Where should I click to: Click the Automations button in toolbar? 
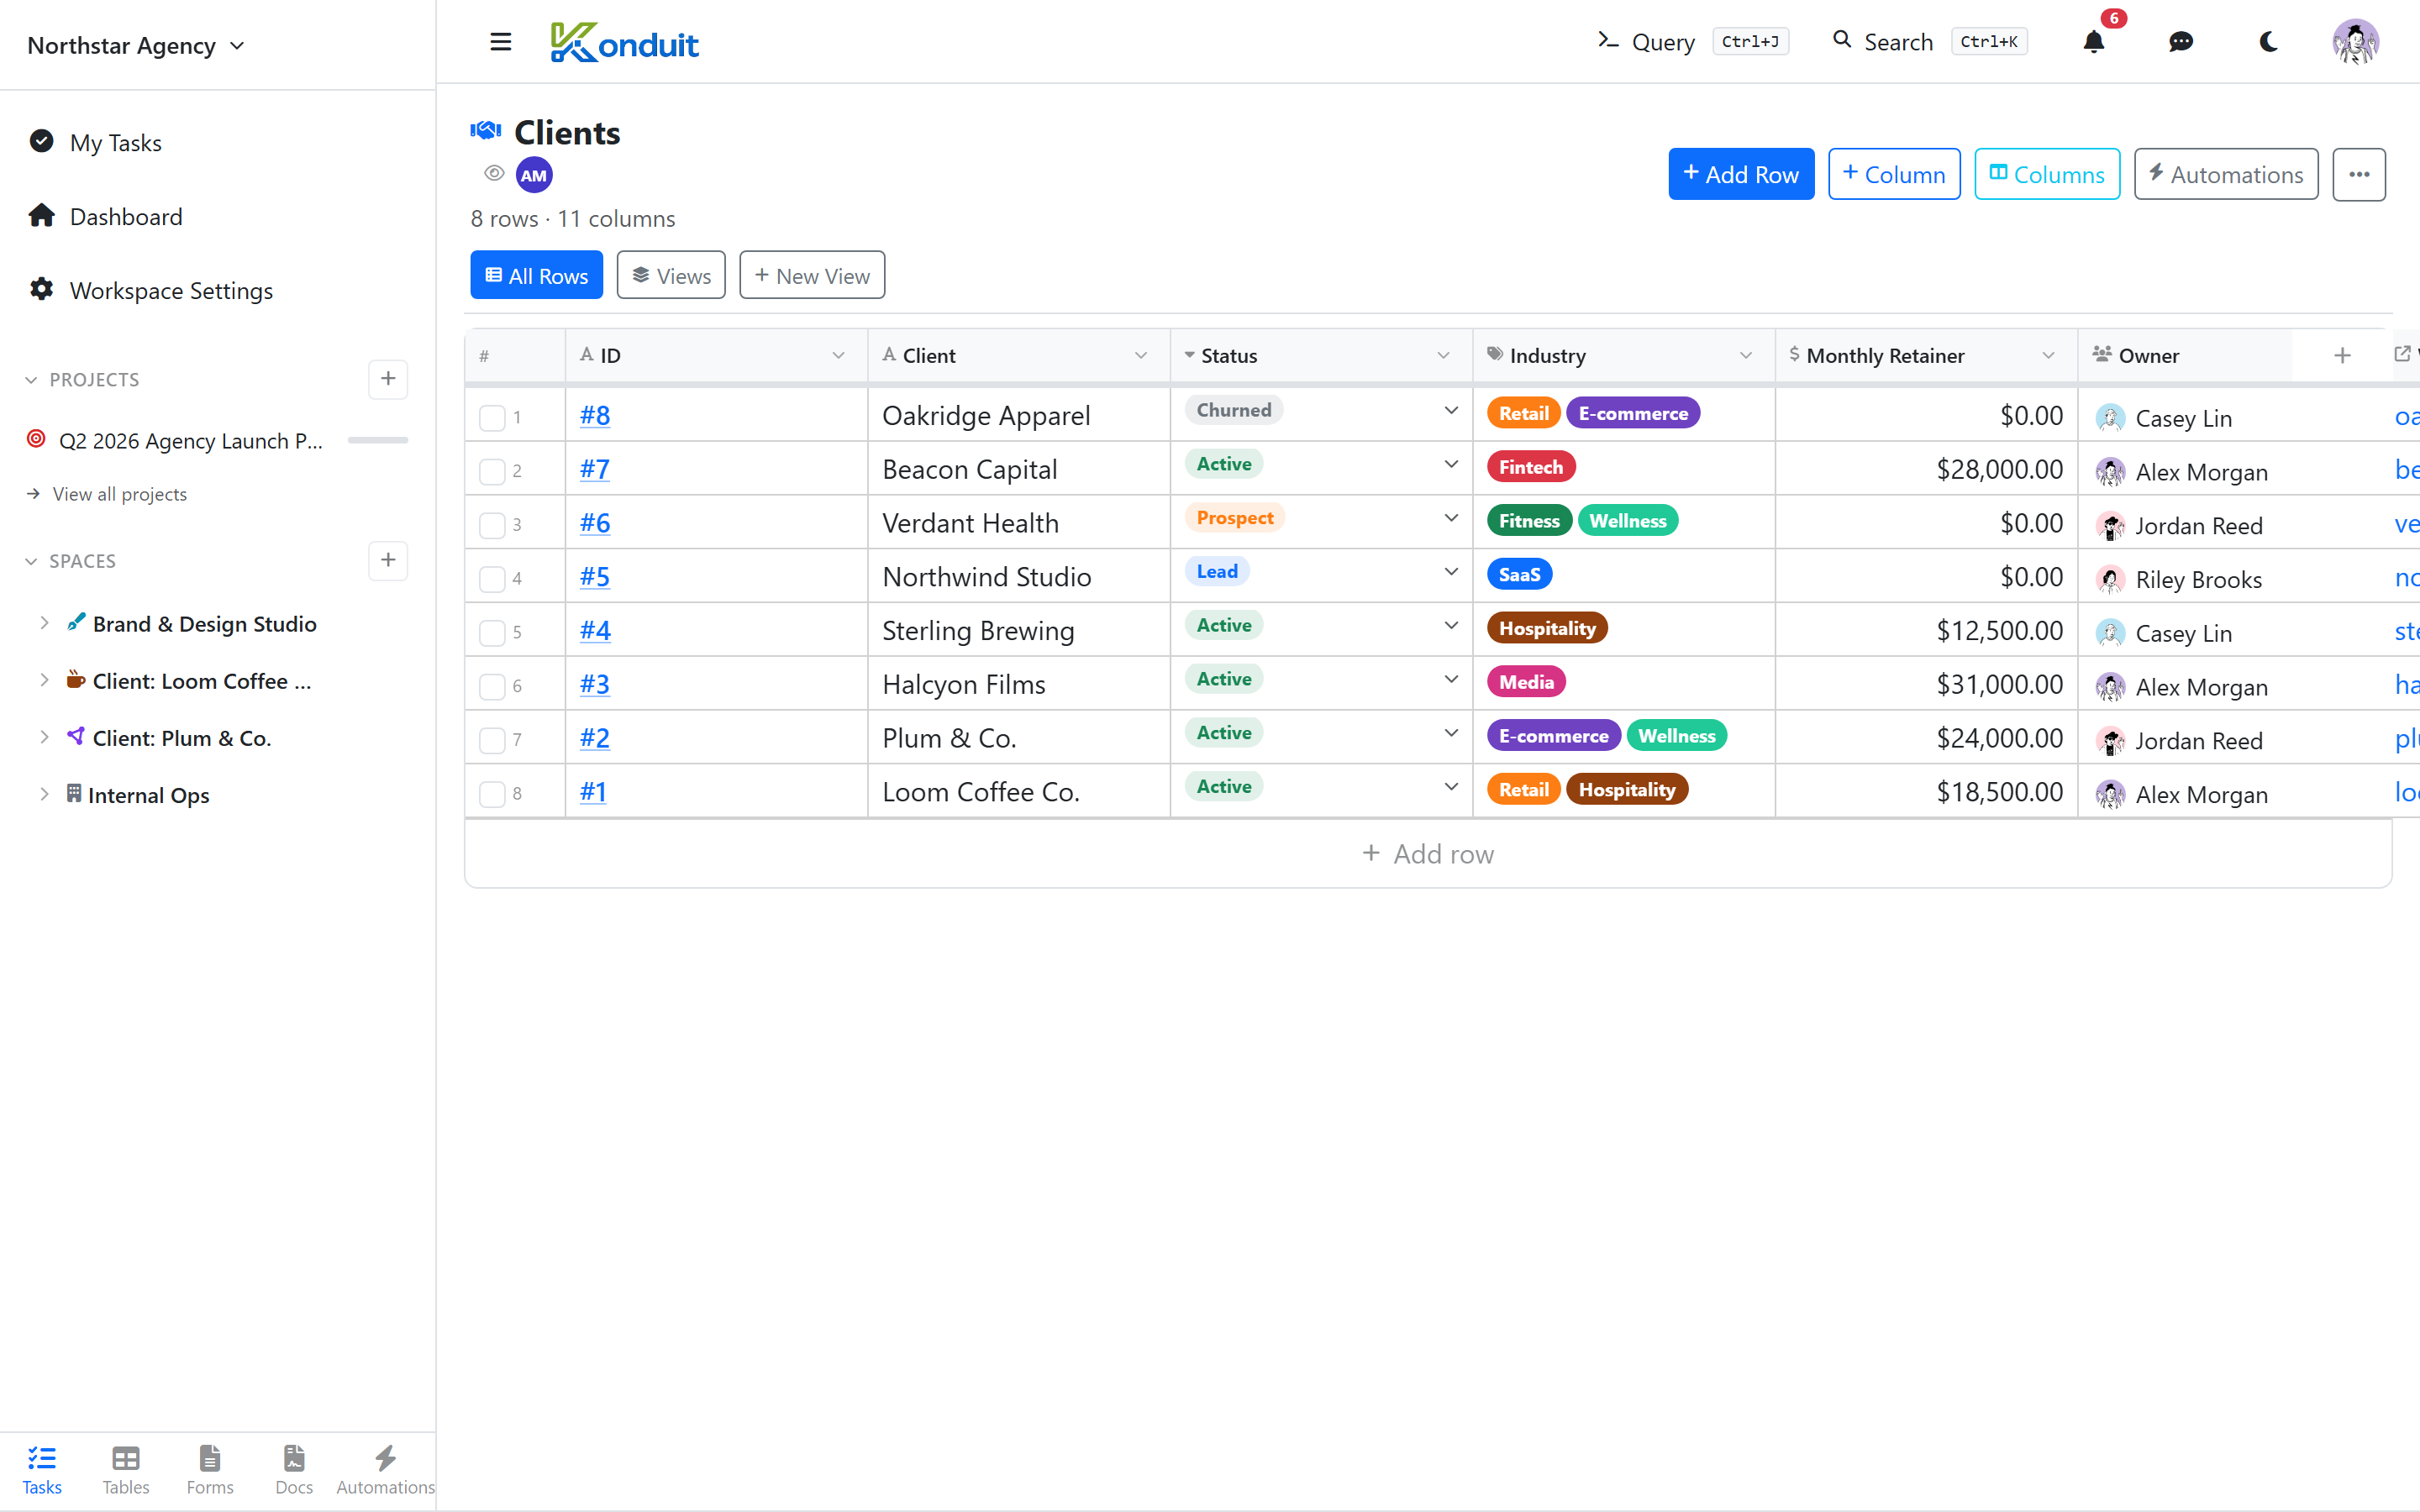pos(2226,174)
